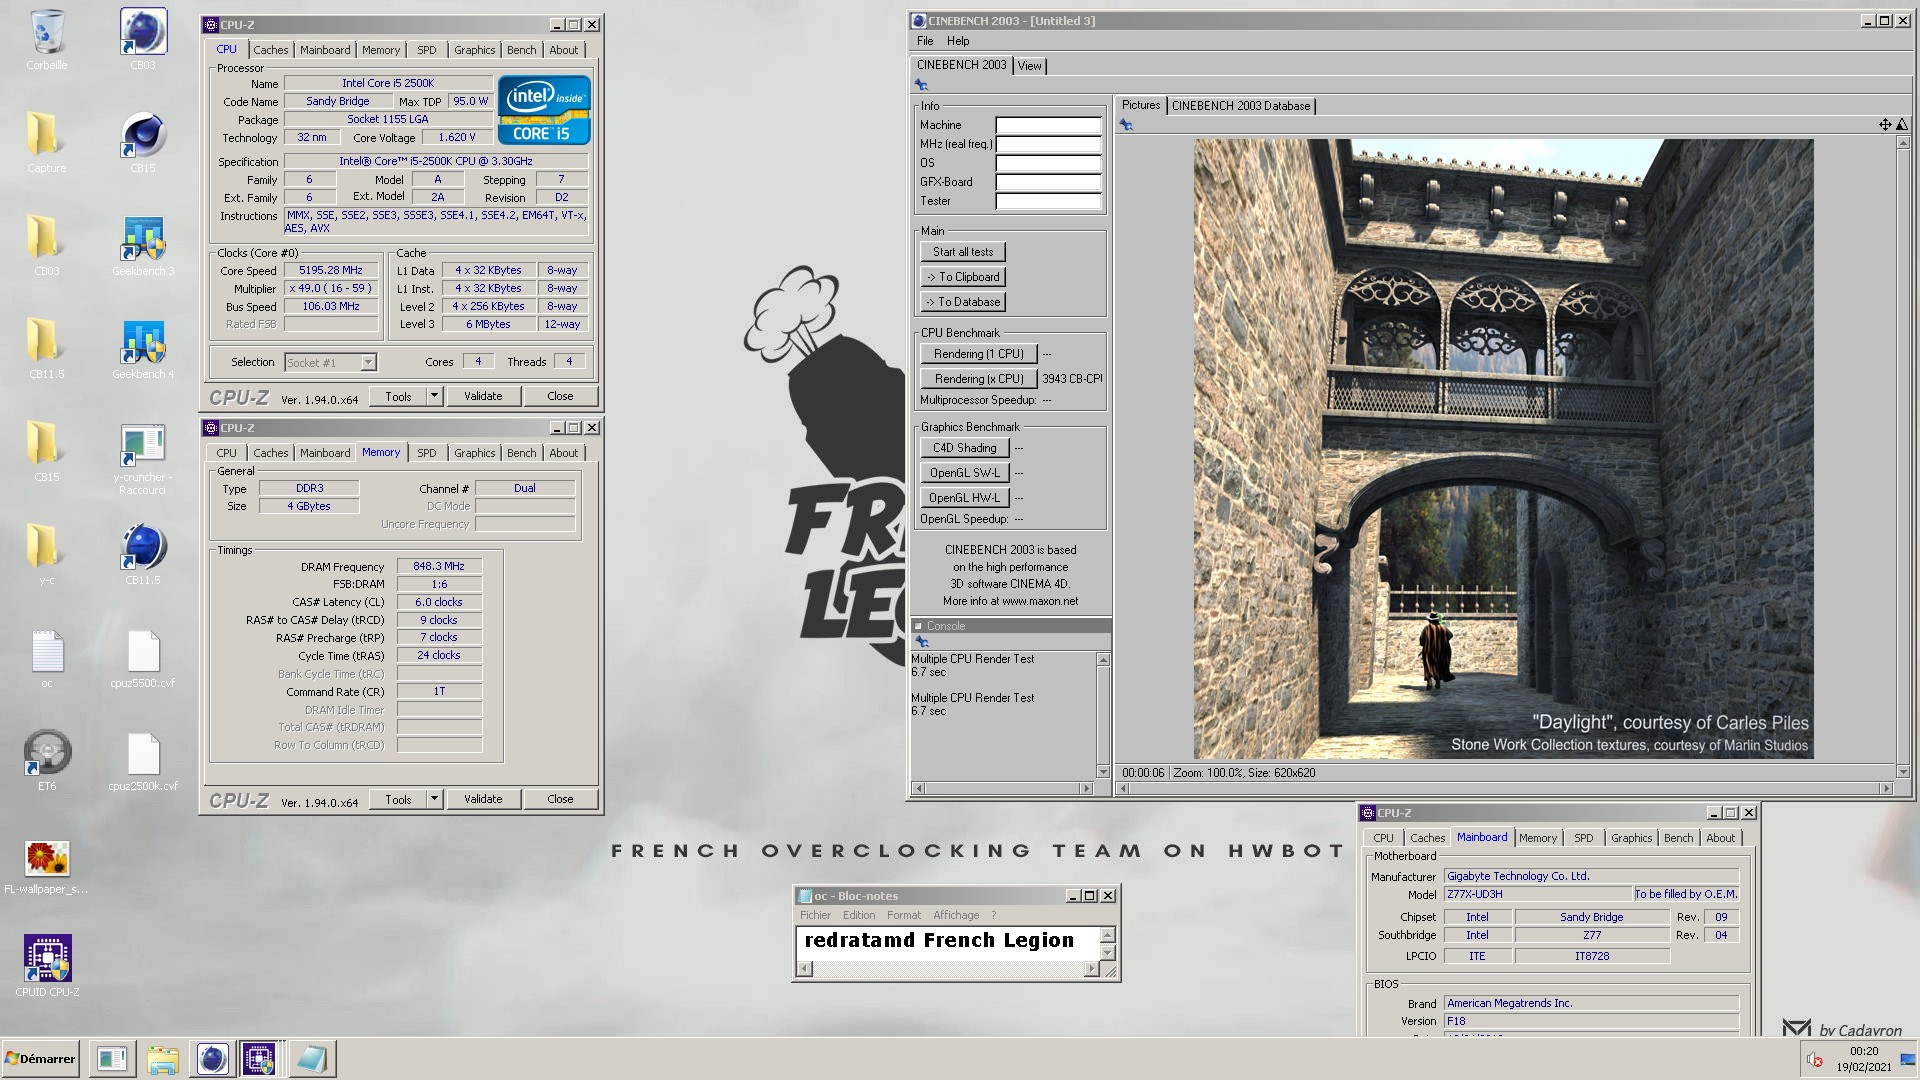Select the CINEBENCH 2003 Database tab
Screen dimensions: 1920x1080
coord(1240,106)
